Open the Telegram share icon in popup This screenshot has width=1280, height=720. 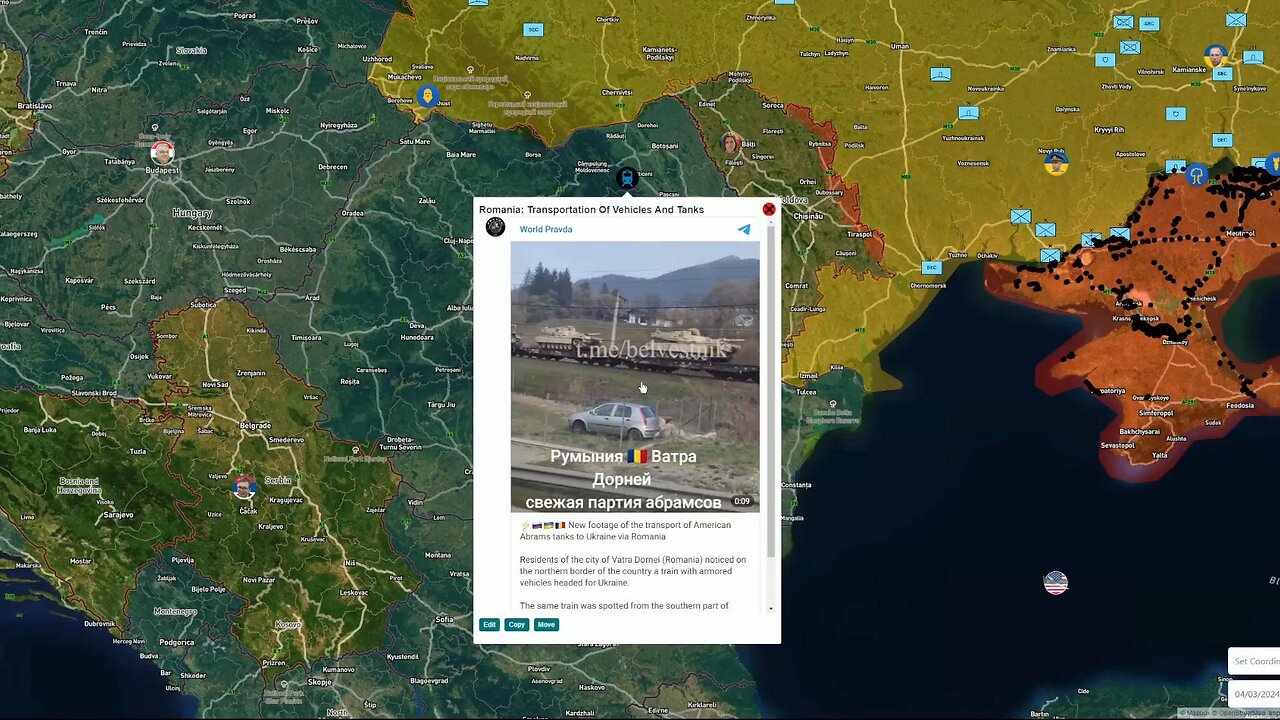click(744, 229)
